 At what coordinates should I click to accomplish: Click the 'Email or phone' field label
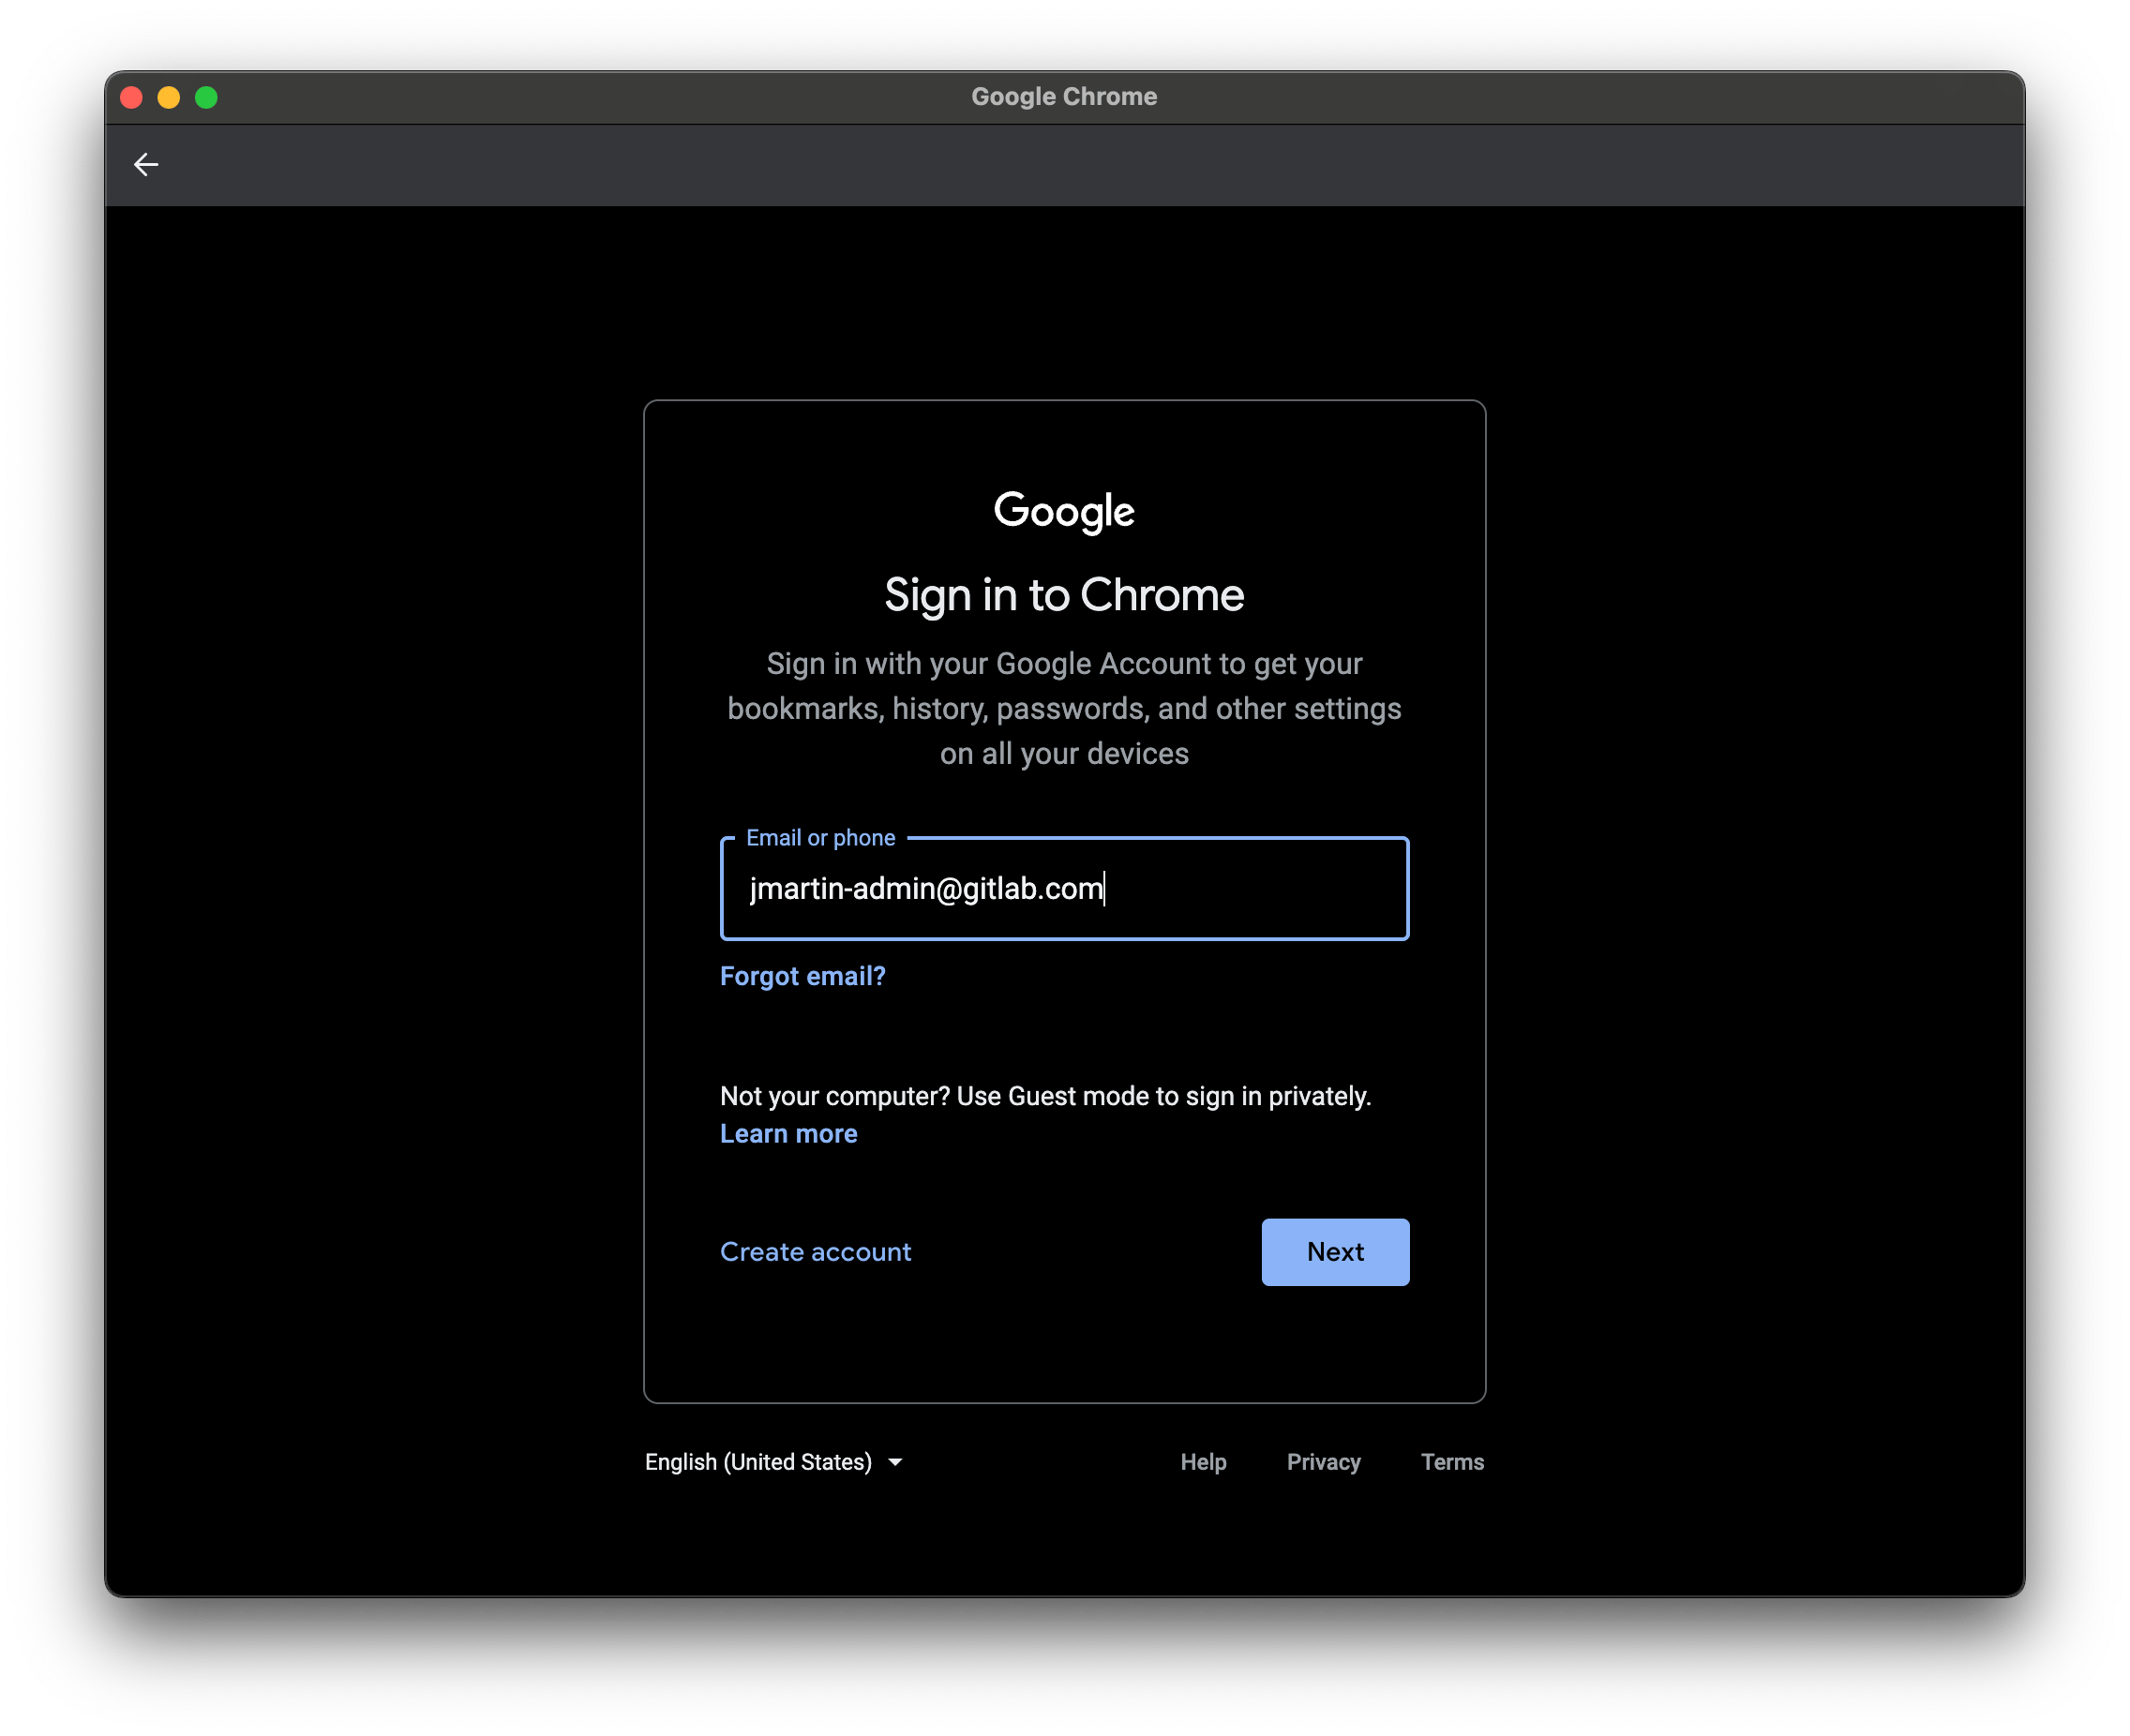coord(820,837)
